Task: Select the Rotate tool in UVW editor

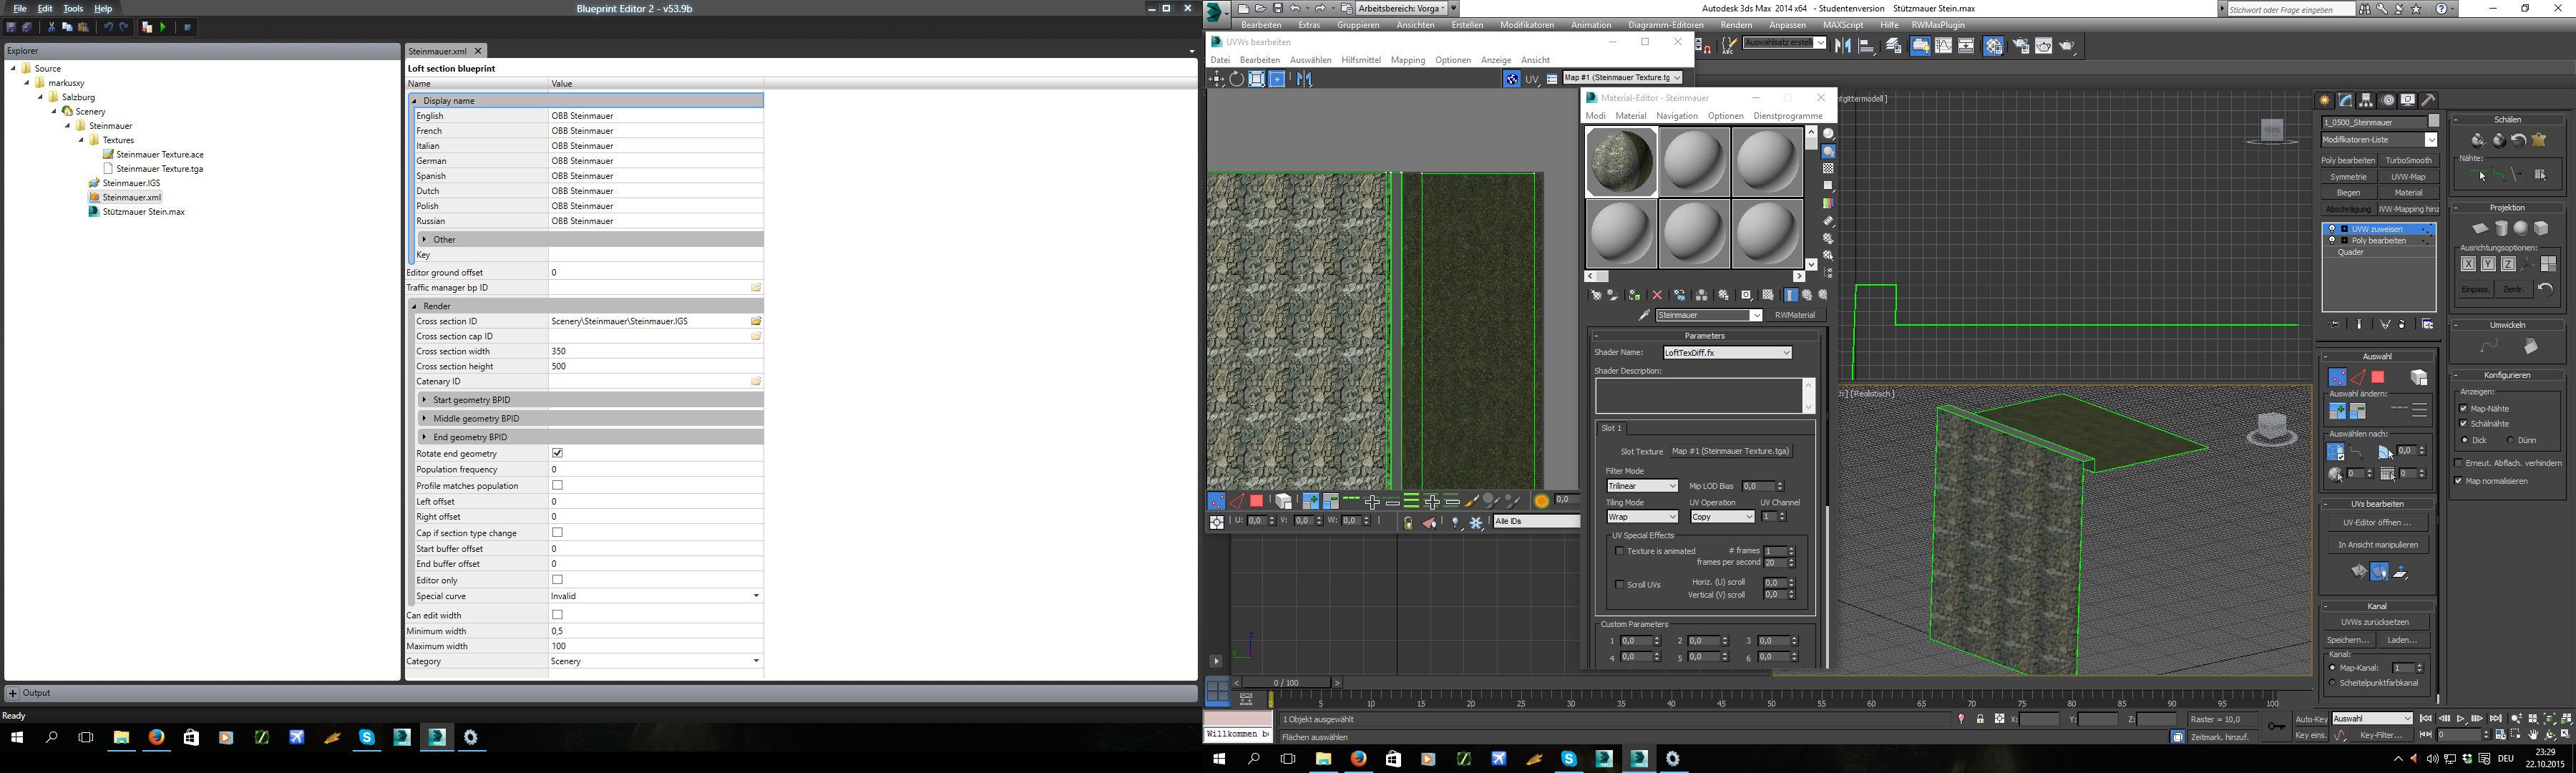Action: (1237, 80)
